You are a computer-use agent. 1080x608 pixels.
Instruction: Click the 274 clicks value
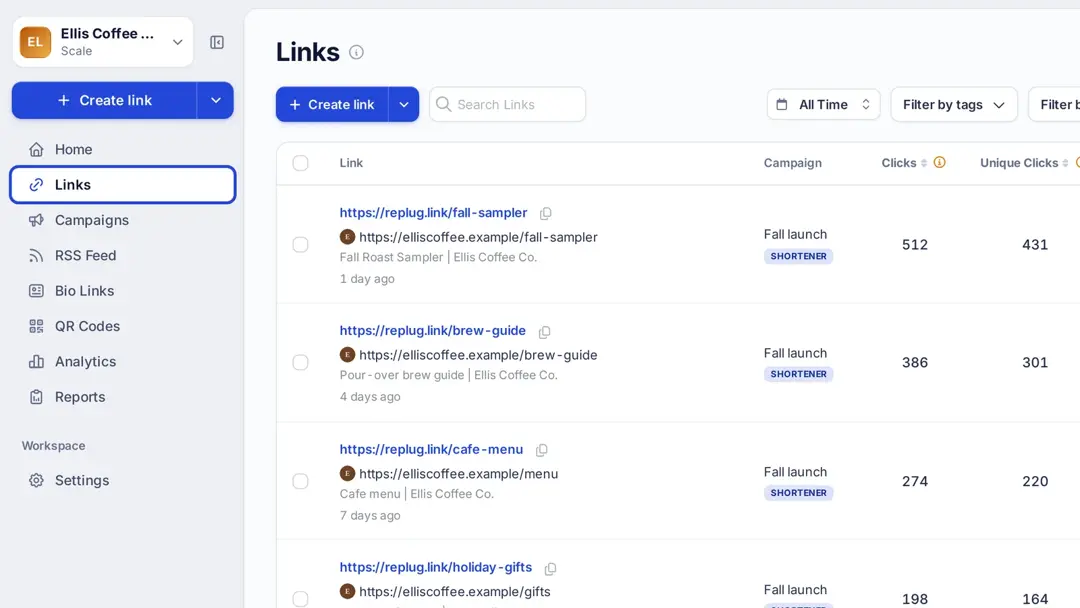point(915,481)
